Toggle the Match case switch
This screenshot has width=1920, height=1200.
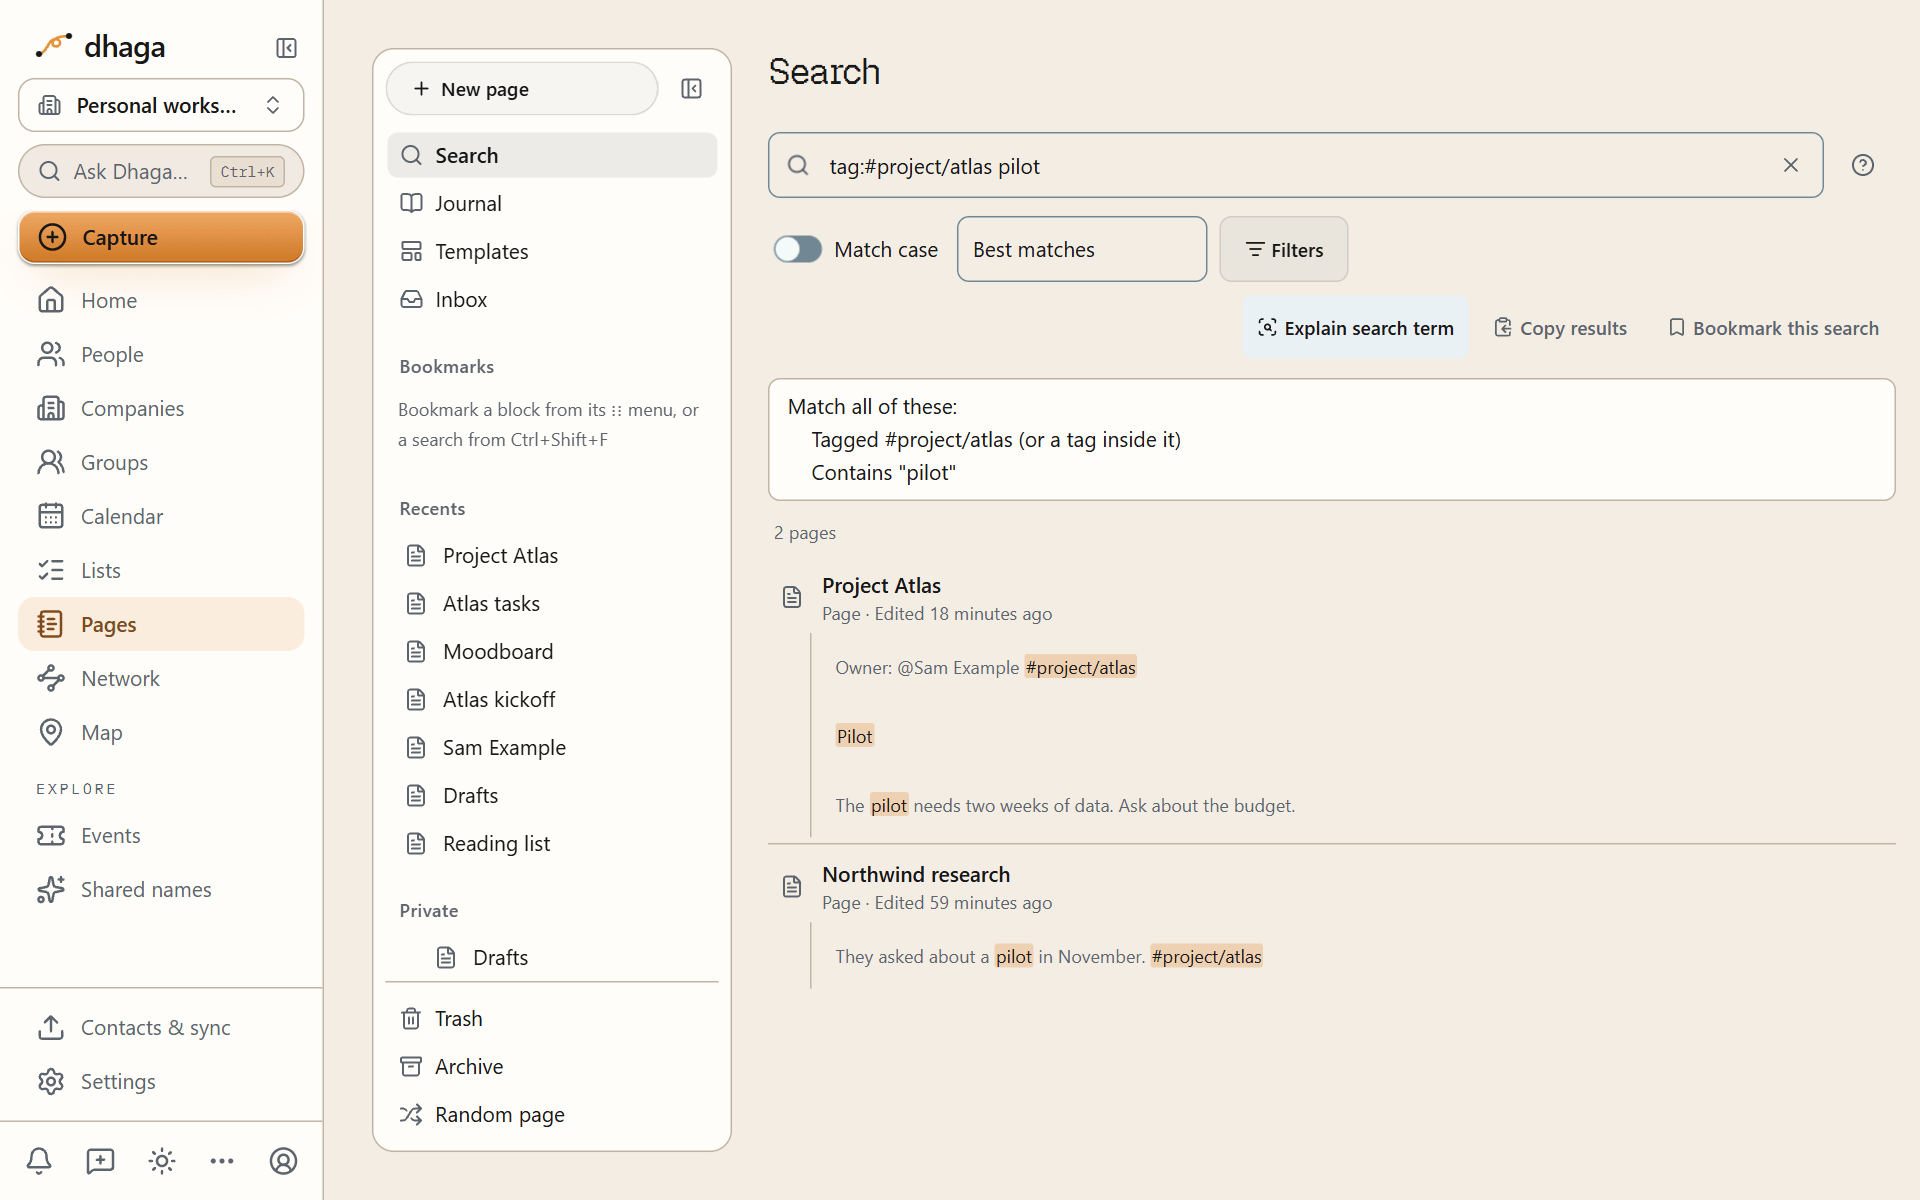click(x=798, y=249)
